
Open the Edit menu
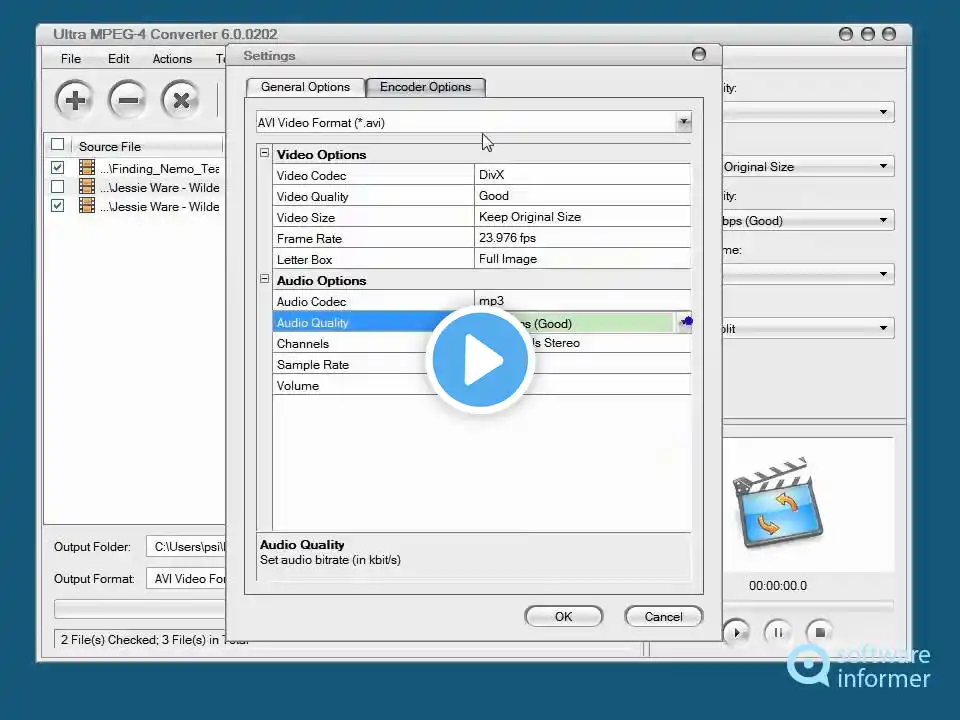pyautogui.click(x=119, y=59)
